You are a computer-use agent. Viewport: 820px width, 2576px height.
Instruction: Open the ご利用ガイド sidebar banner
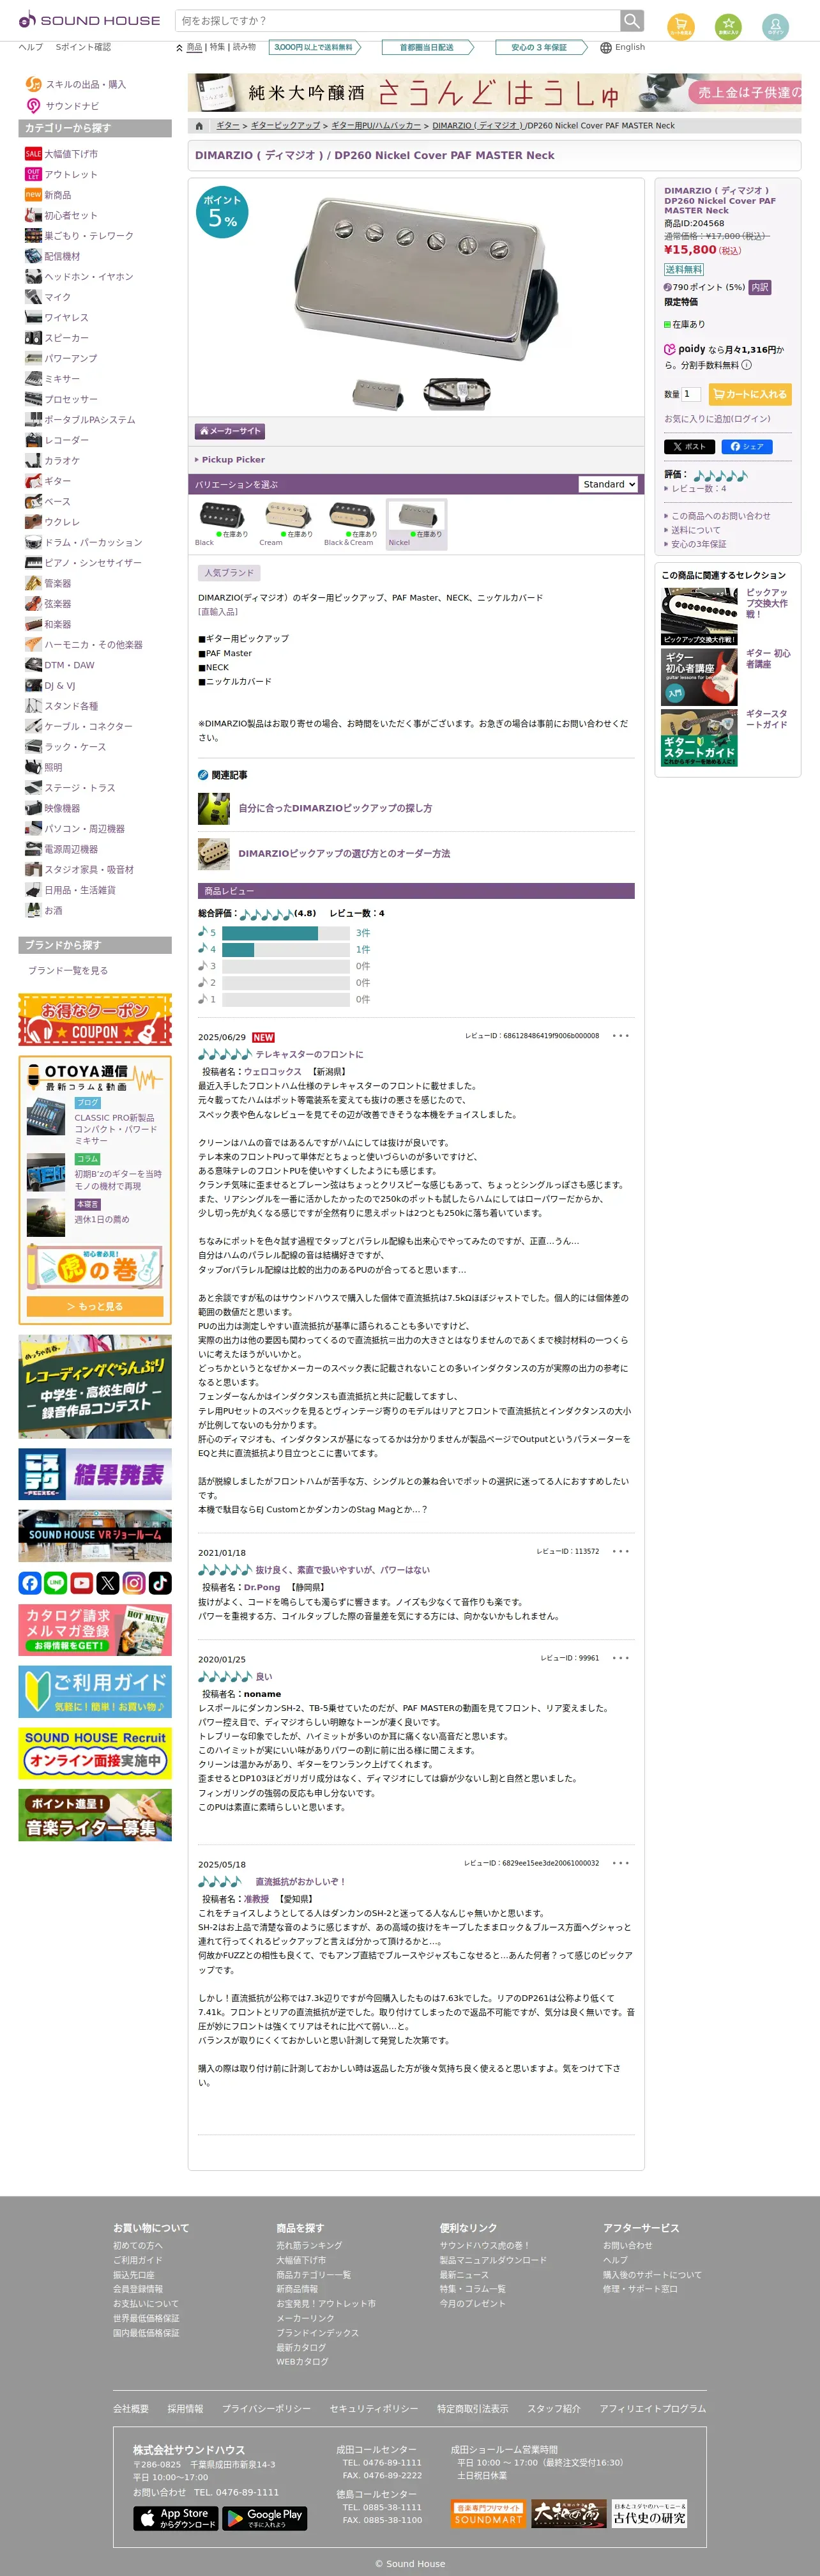coord(95,1692)
